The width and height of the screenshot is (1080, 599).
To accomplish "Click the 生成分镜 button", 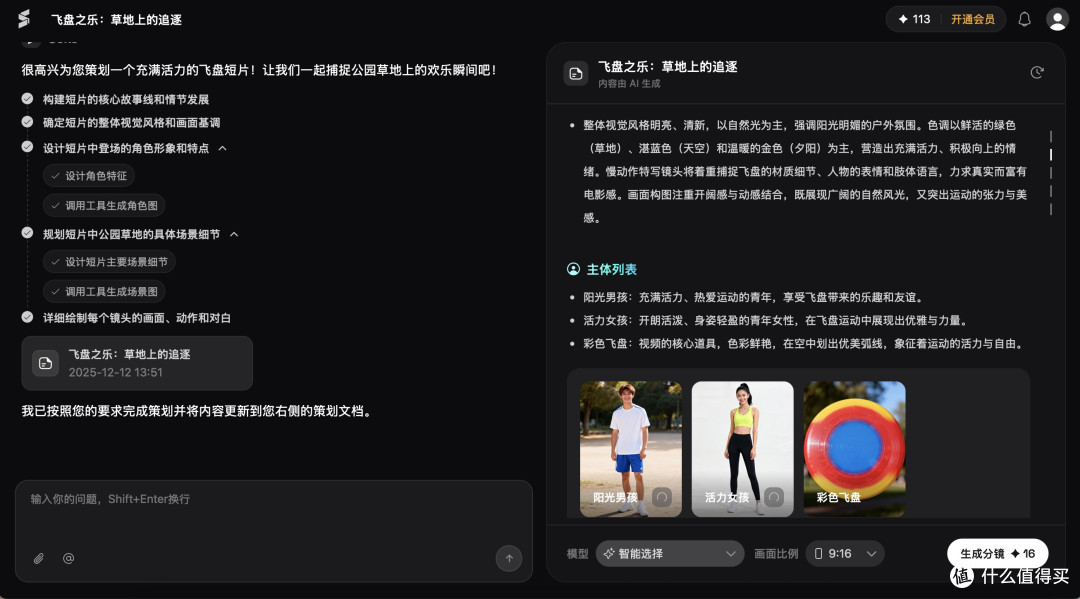I will point(997,553).
